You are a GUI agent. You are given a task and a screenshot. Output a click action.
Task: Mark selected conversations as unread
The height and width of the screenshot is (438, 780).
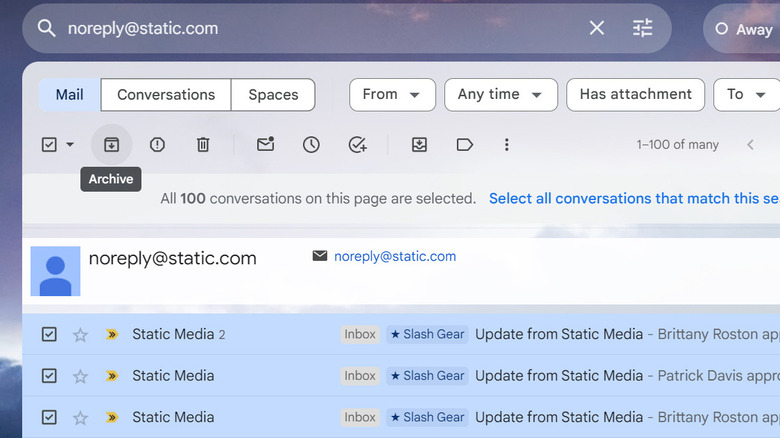click(265, 145)
